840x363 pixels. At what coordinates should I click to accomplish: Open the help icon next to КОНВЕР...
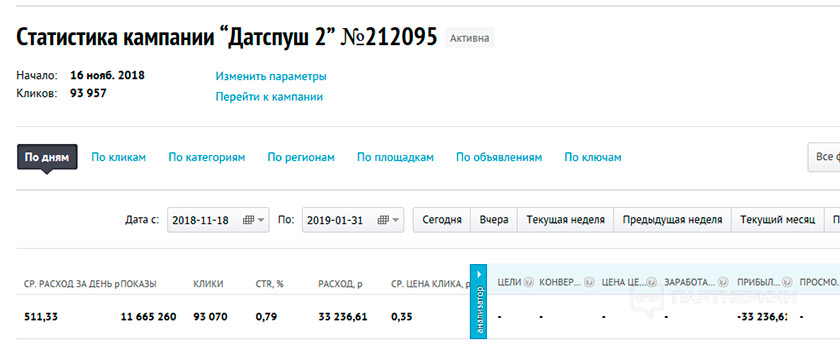(589, 282)
